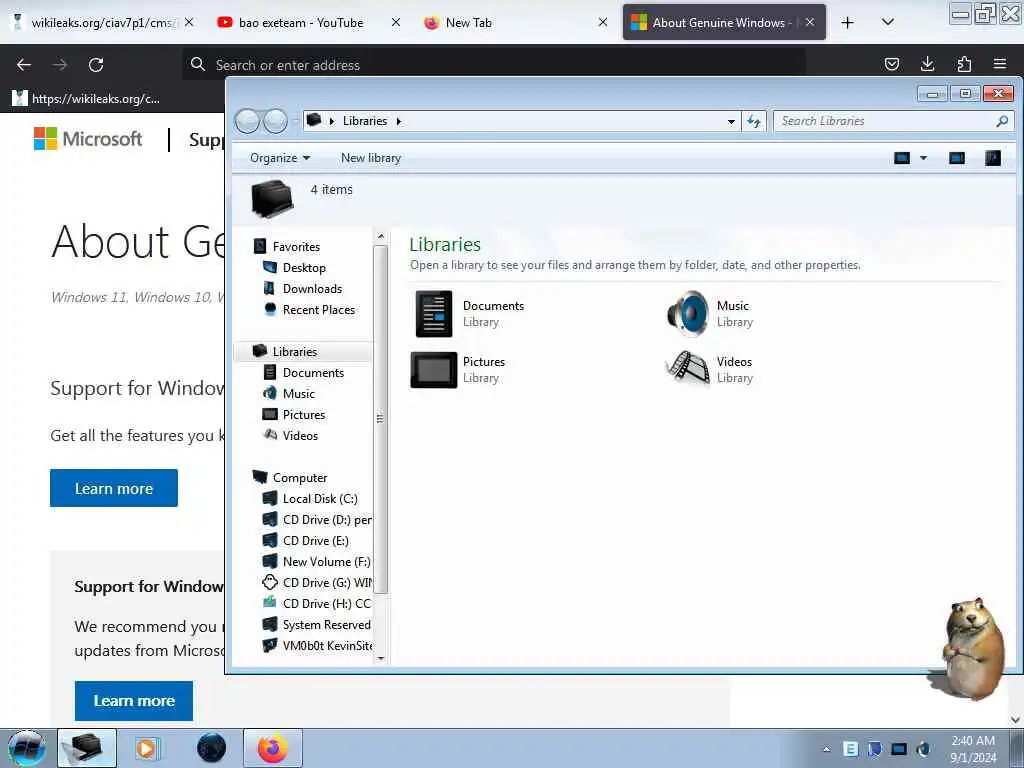Show hidden system tray icons arrow
The width and height of the screenshot is (1024, 768).
(x=826, y=749)
